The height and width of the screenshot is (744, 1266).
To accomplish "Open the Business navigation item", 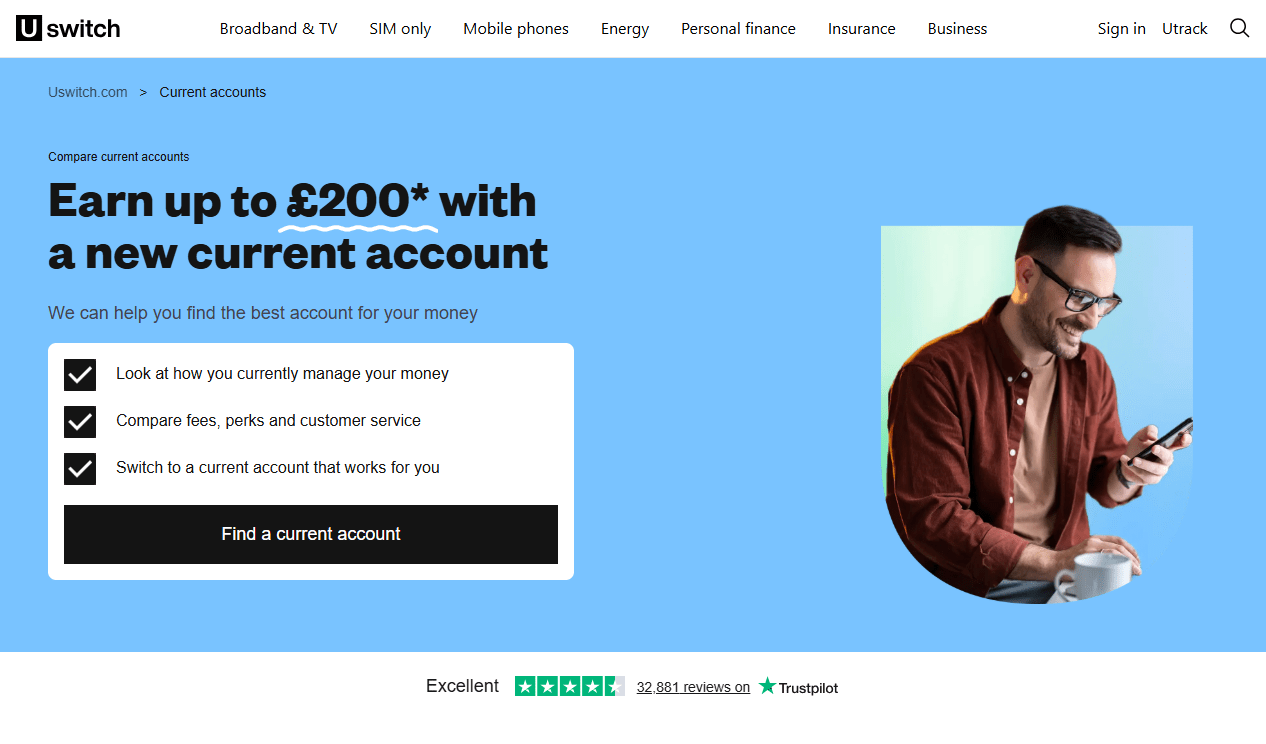I will (957, 29).
